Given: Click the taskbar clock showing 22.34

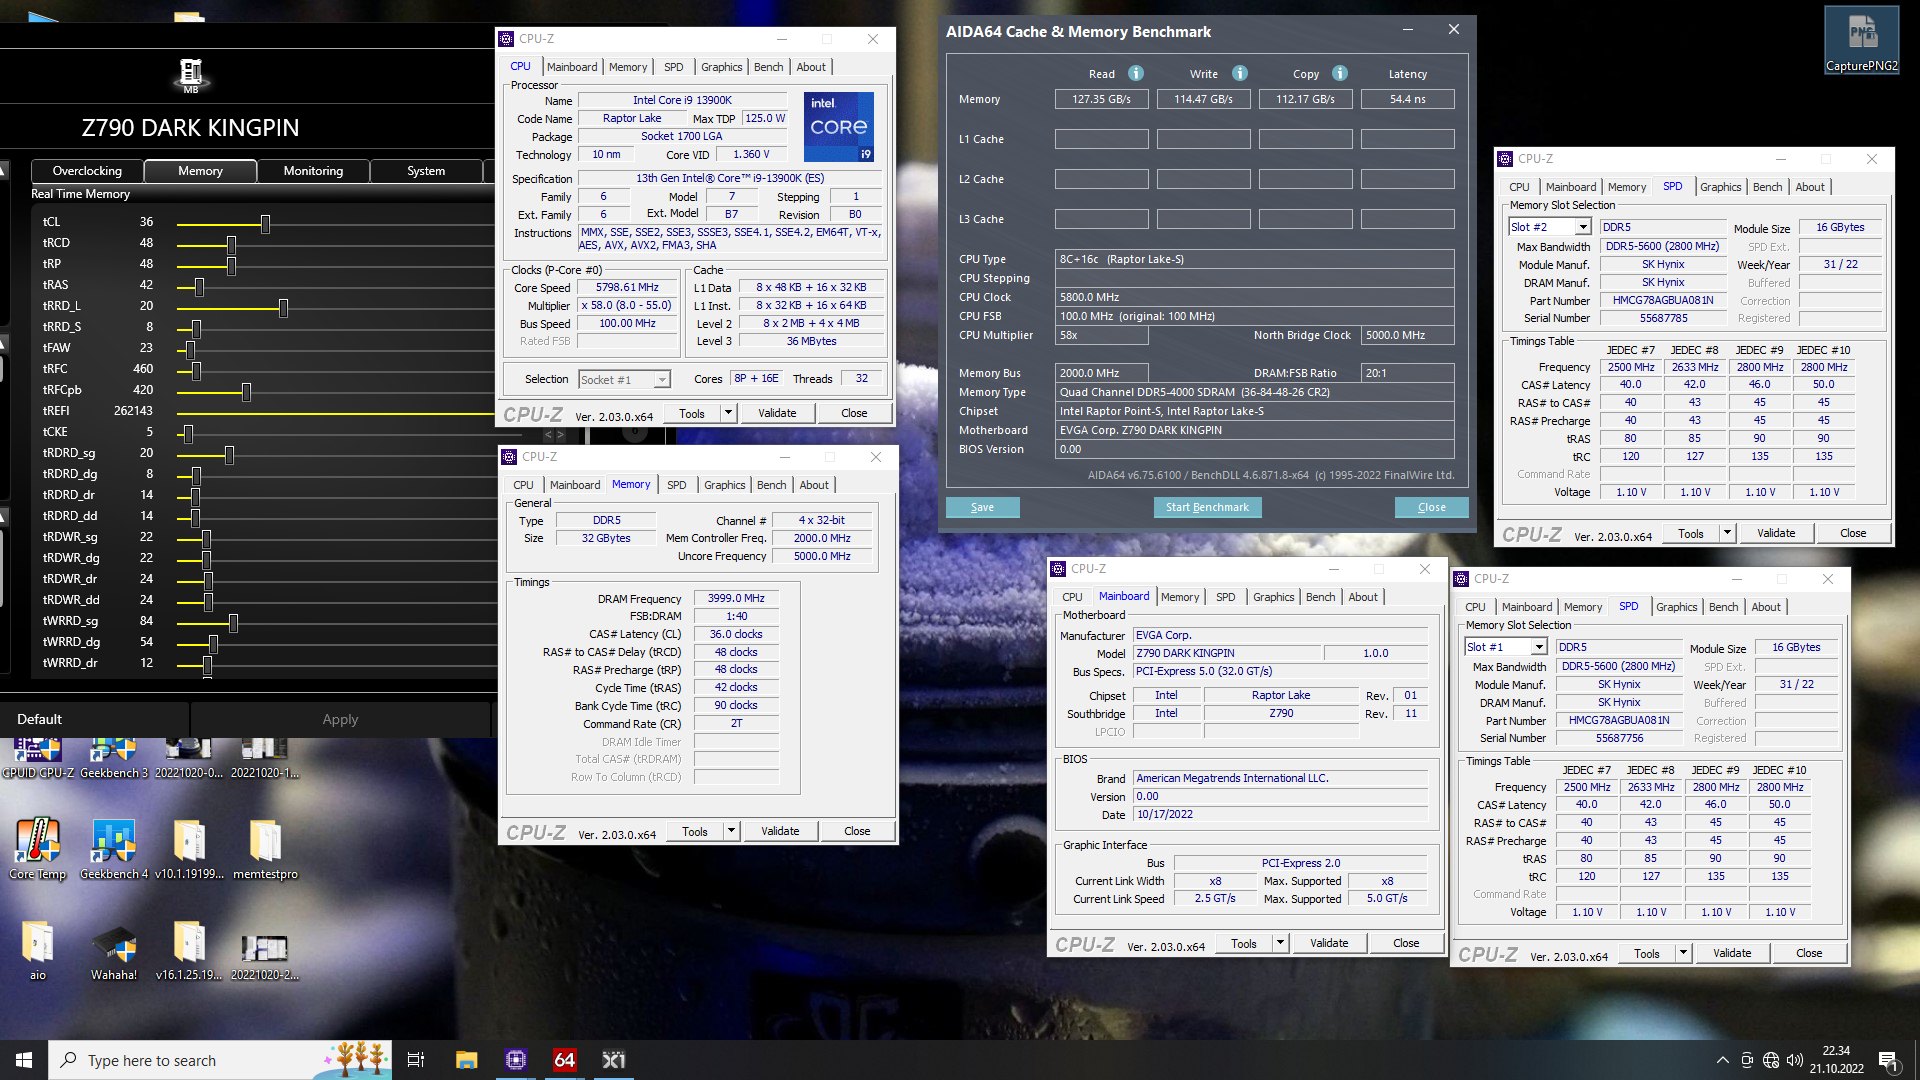Looking at the screenshot, I should click(x=1836, y=1060).
